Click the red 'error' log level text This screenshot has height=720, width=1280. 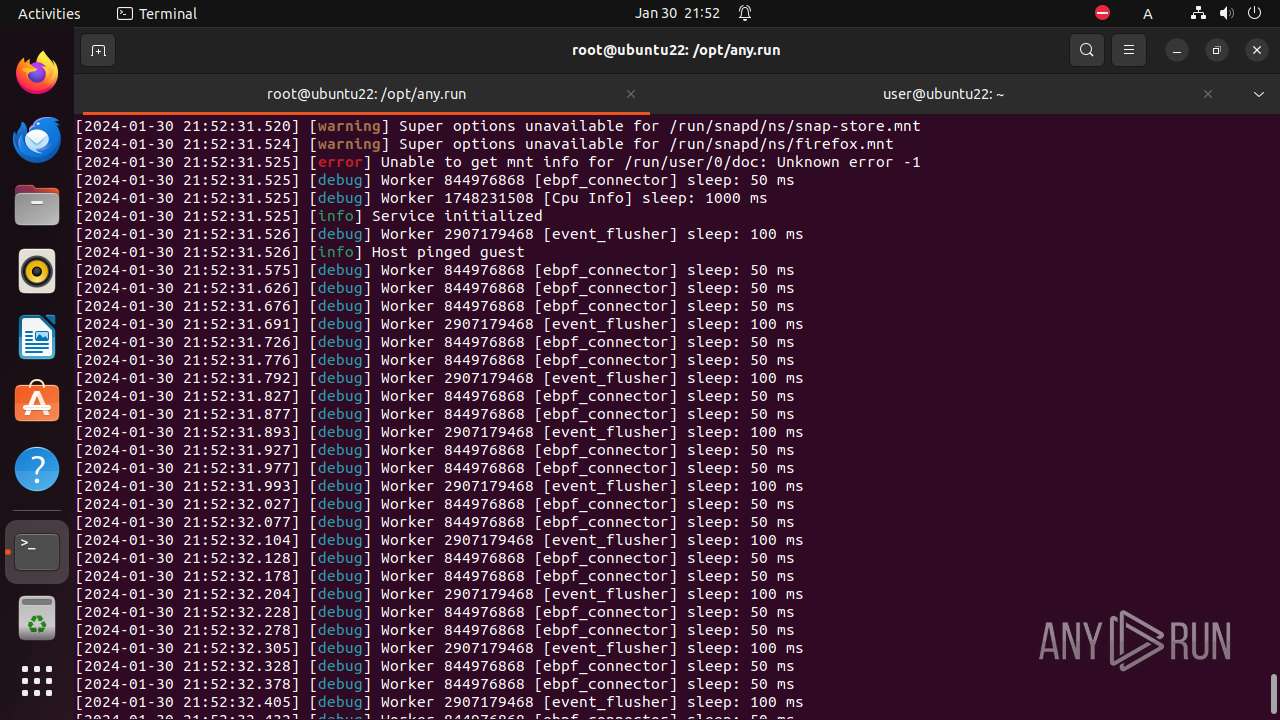click(340, 162)
